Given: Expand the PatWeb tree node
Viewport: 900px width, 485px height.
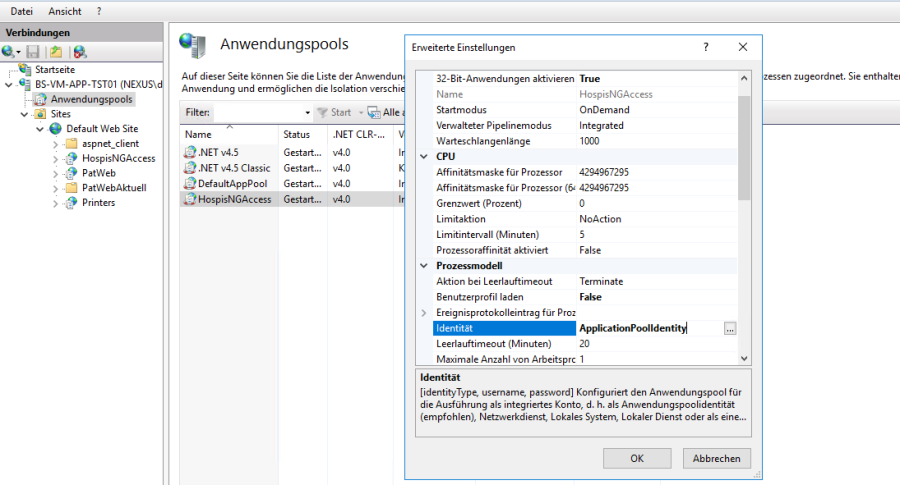Looking at the screenshot, I should 56,173.
